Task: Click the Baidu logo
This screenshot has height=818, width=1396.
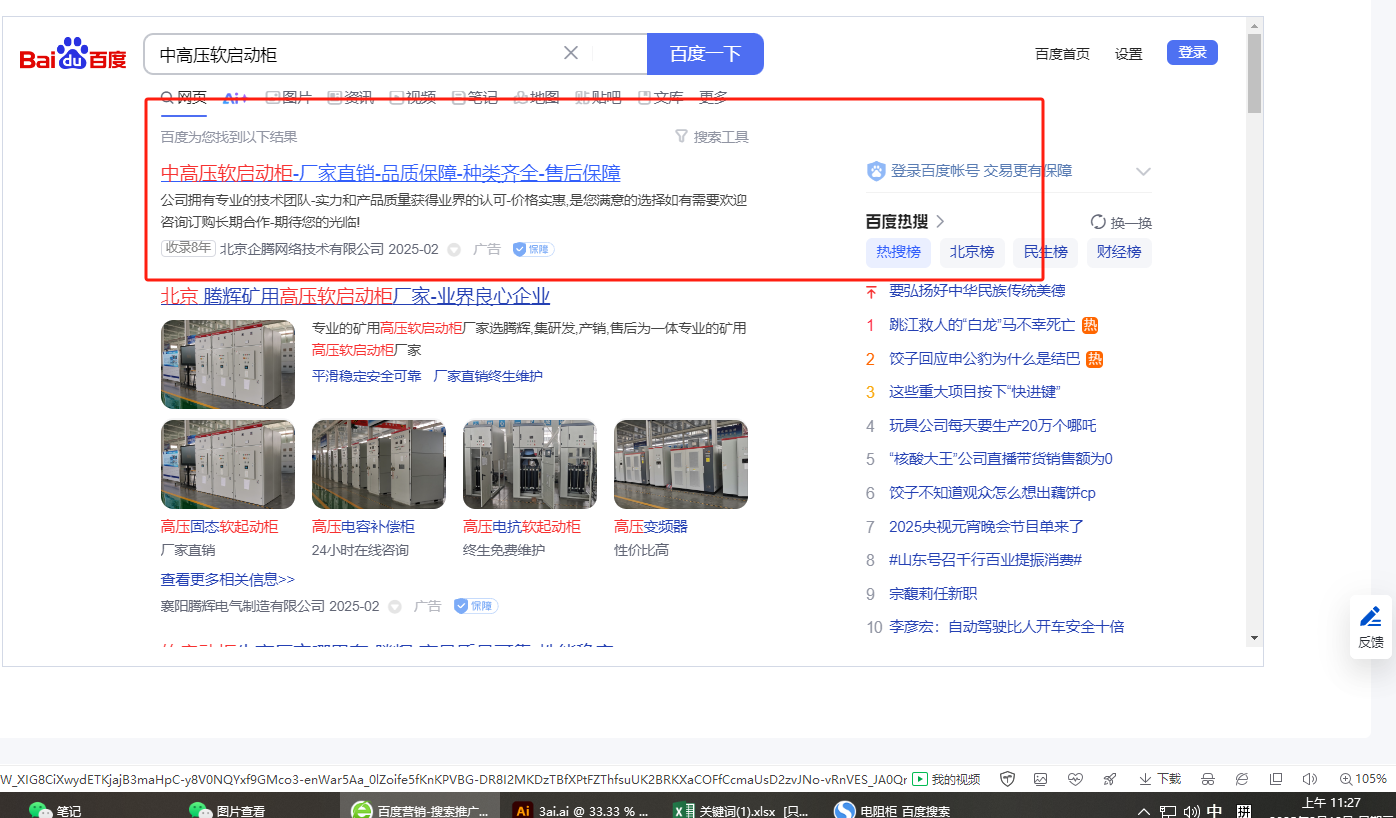Action: coord(73,54)
